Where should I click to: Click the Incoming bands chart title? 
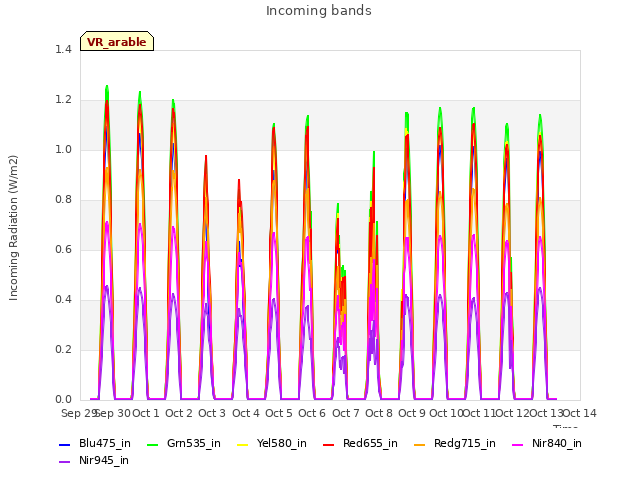pyautogui.click(x=319, y=11)
